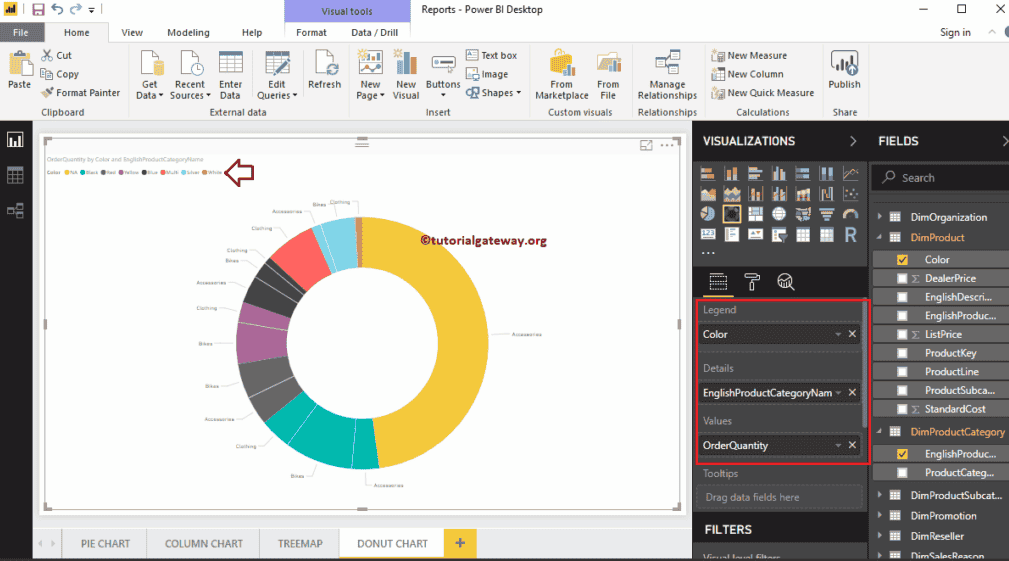Open the Shapes dropdown

pos(494,93)
